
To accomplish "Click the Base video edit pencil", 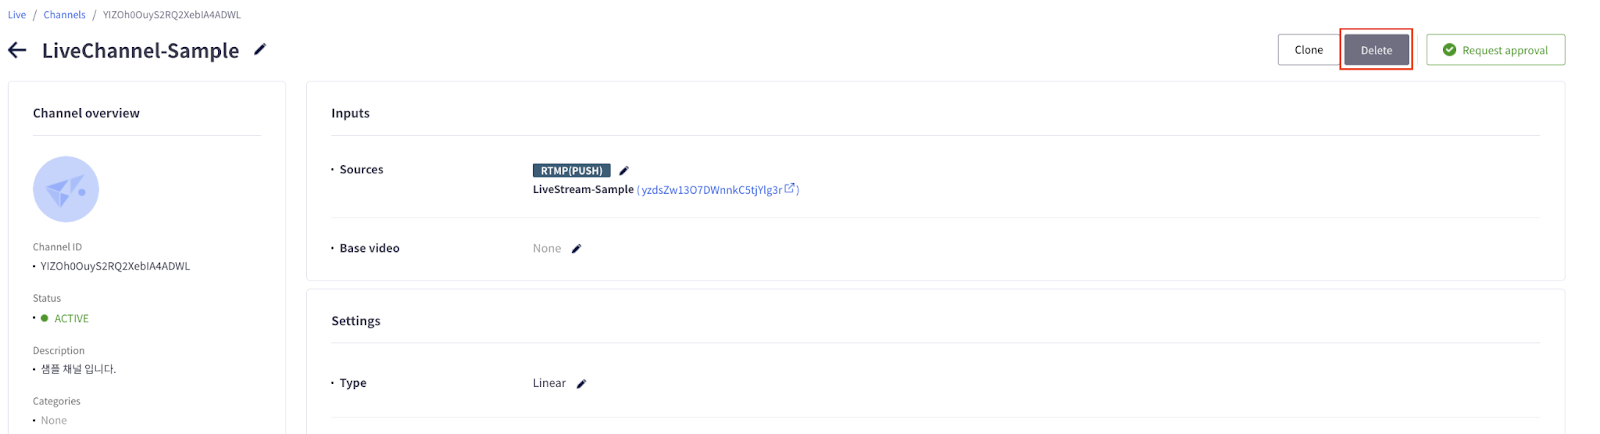I will tap(576, 249).
